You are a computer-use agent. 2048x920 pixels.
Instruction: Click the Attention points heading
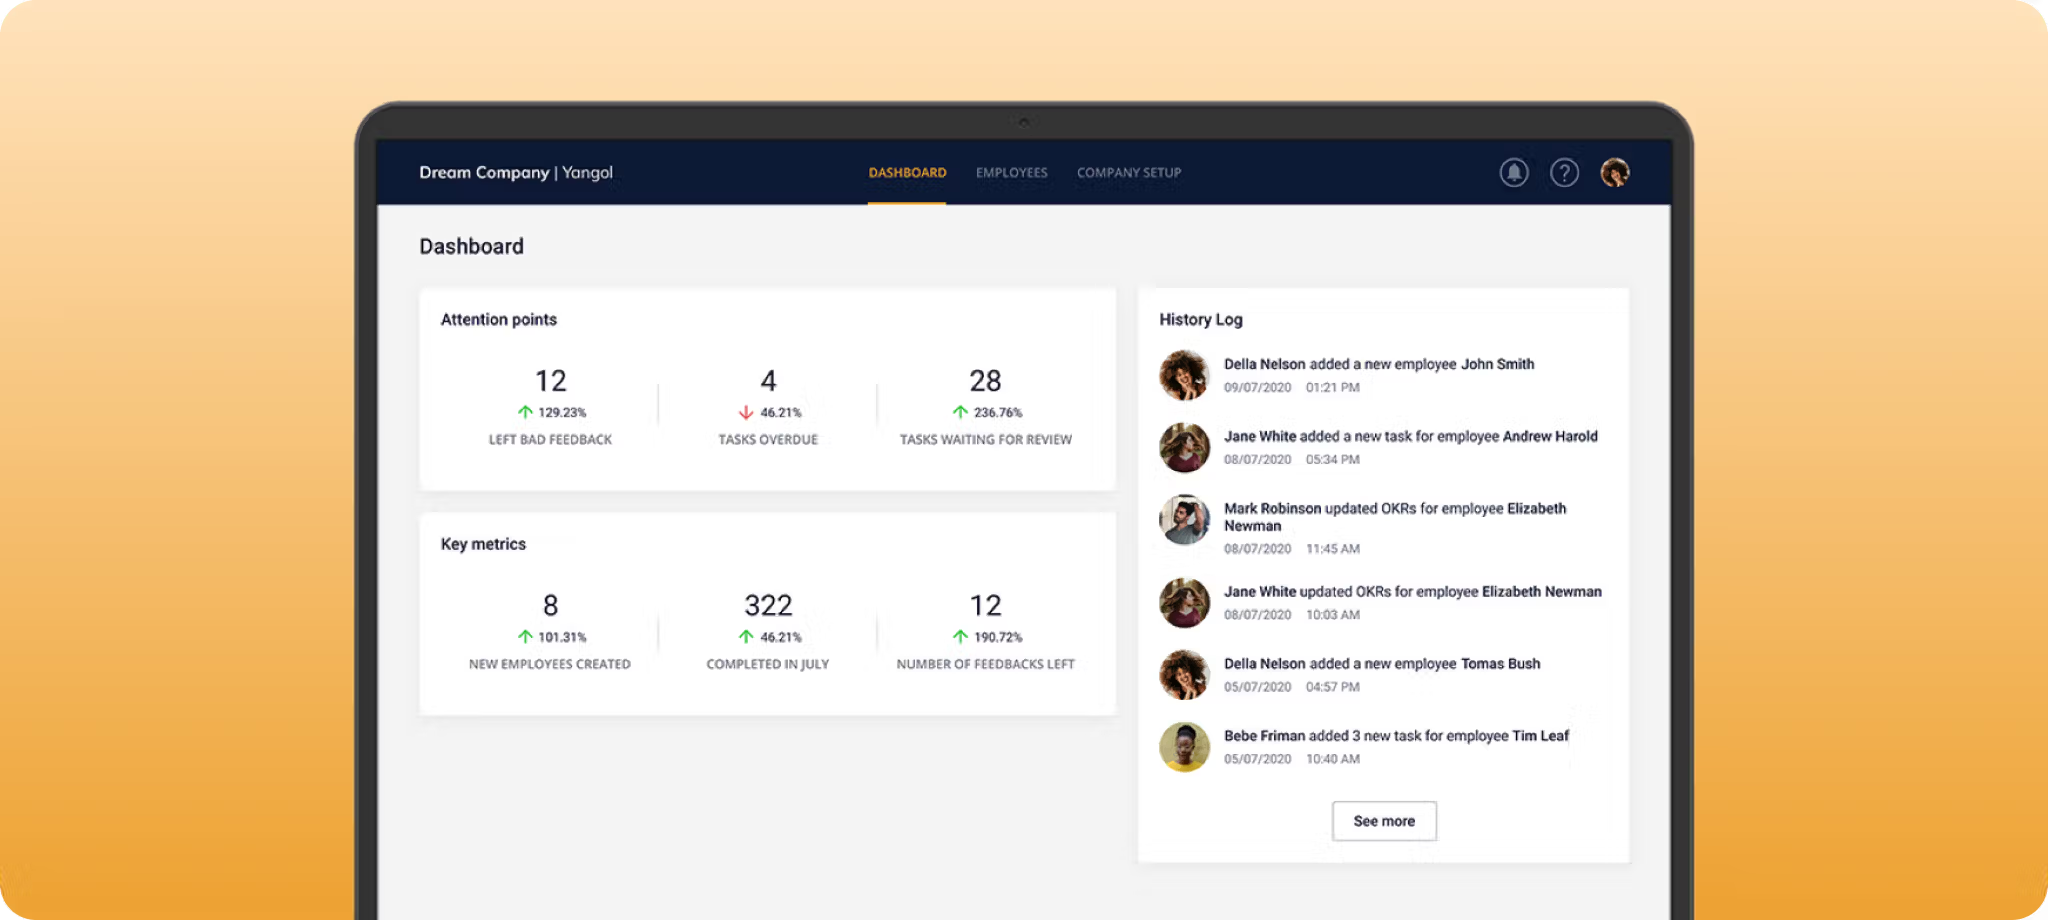[499, 320]
